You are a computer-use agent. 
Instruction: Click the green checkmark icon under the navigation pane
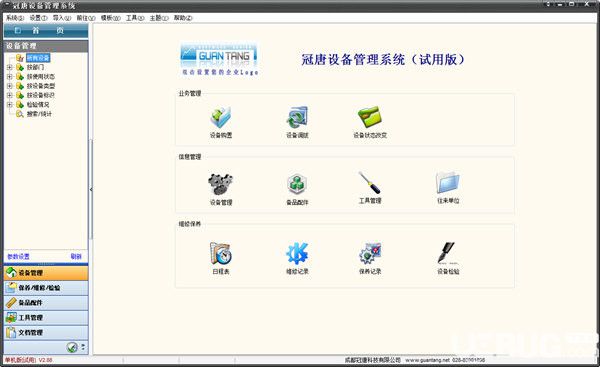click(72, 347)
